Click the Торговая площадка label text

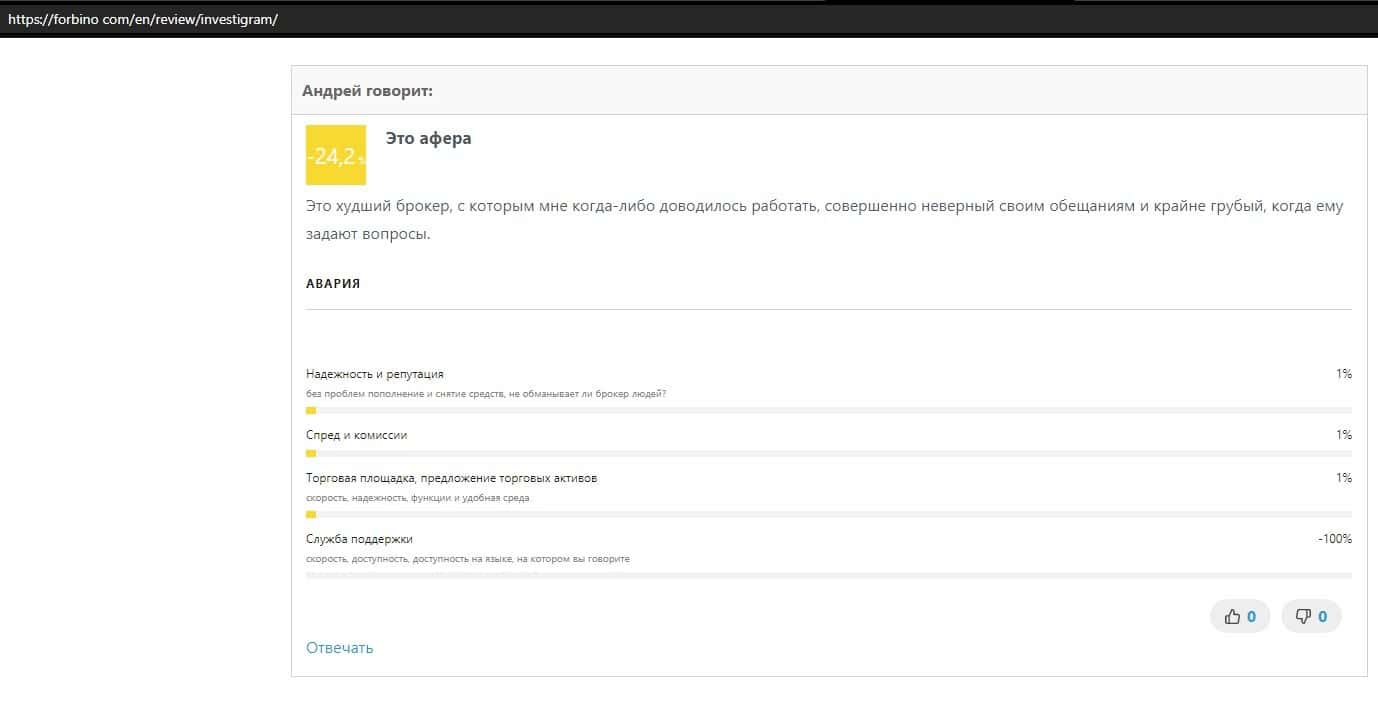click(x=451, y=478)
